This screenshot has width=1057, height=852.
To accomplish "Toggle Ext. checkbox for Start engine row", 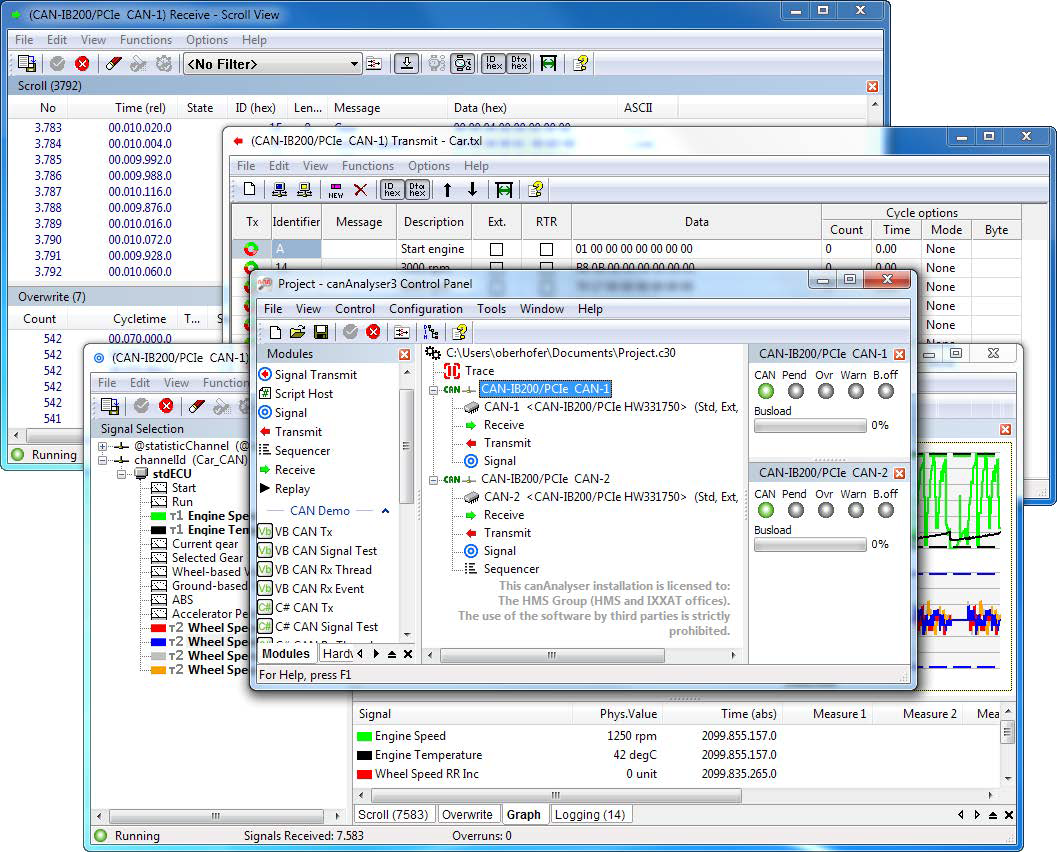I will (496, 249).
